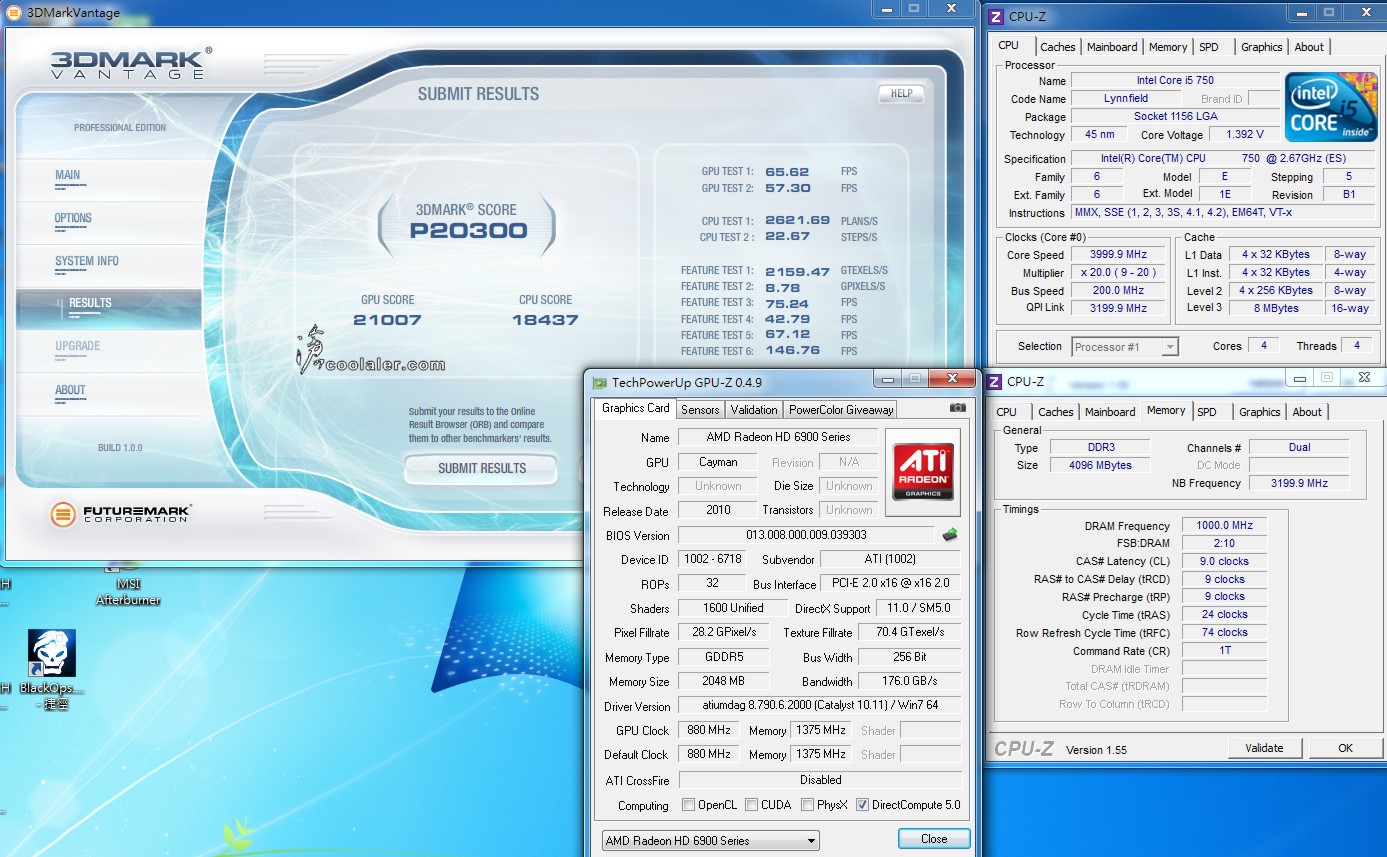Image resolution: width=1387 pixels, height=857 pixels.
Task: Toggle the OpenCL checkbox in GPU-Z
Action: pyautogui.click(x=688, y=804)
